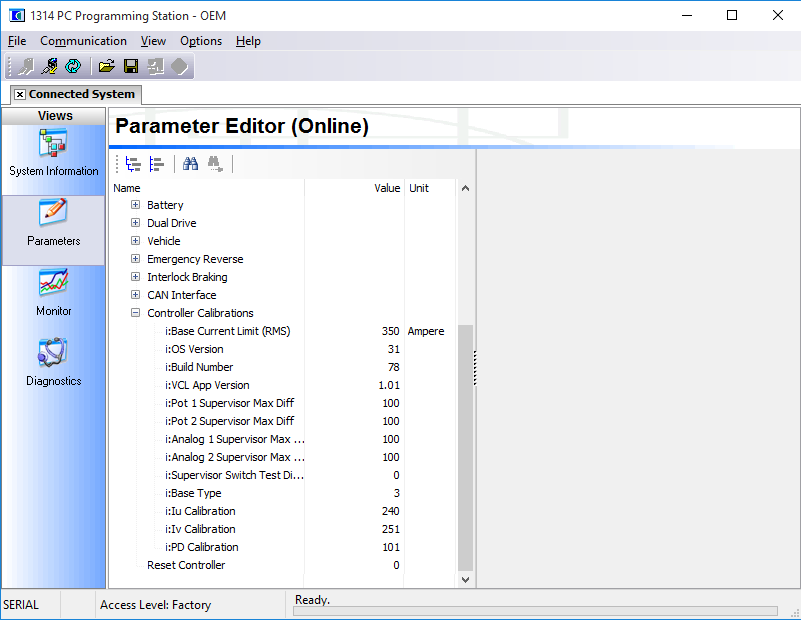
Task: Click the expand all tree icon
Action: [x=133, y=164]
